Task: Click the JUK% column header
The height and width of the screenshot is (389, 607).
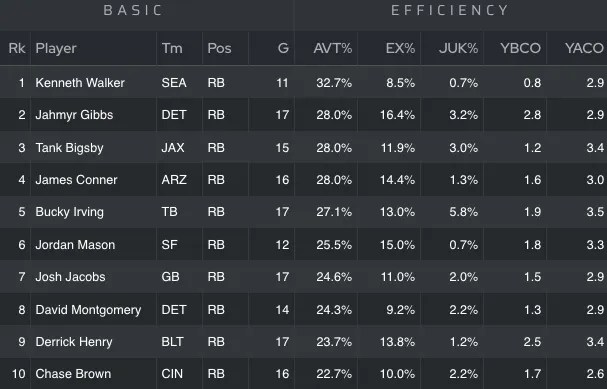Action: [x=458, y=48]
